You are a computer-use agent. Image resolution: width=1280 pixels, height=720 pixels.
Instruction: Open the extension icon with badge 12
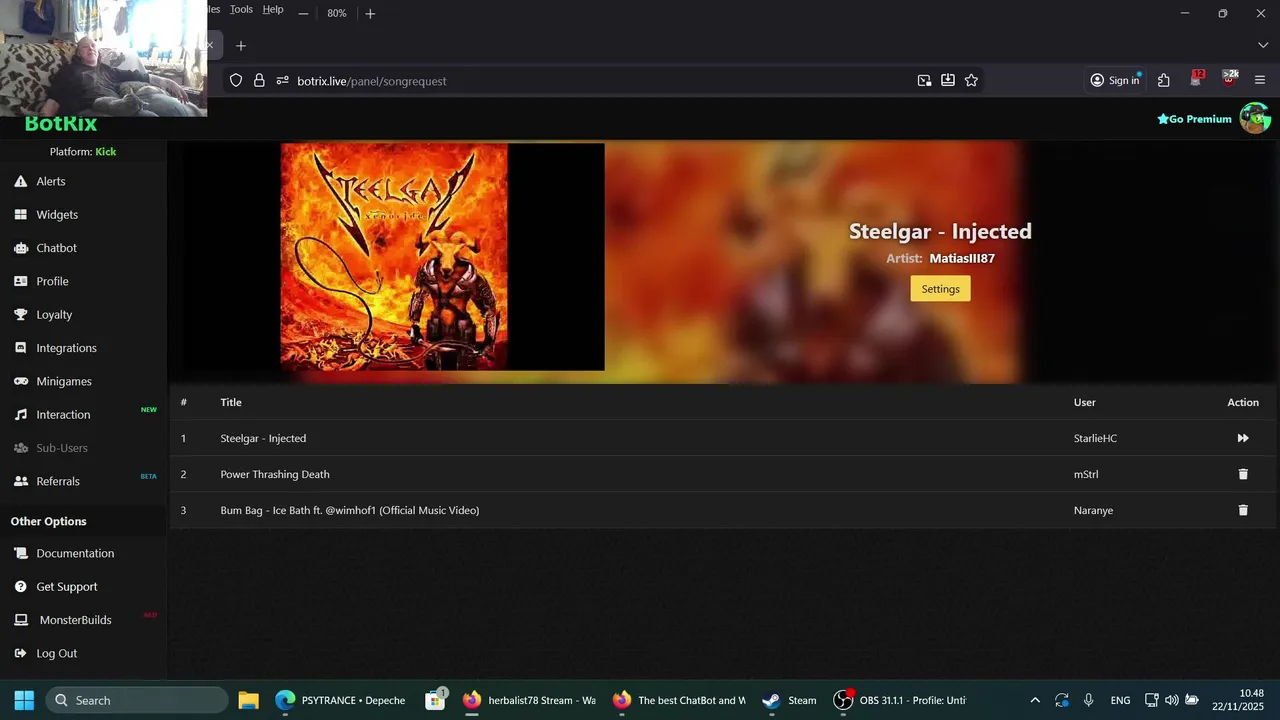click(1197, 79)
